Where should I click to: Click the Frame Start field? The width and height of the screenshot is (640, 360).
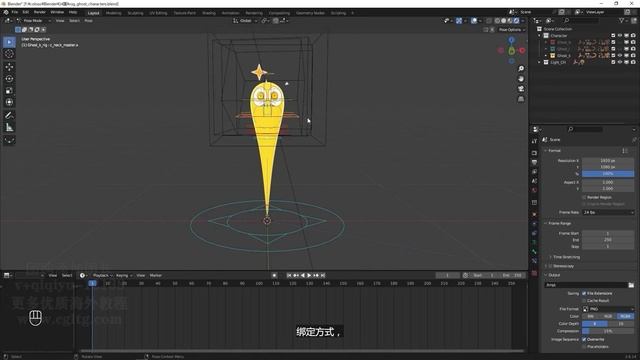point(608,233)
